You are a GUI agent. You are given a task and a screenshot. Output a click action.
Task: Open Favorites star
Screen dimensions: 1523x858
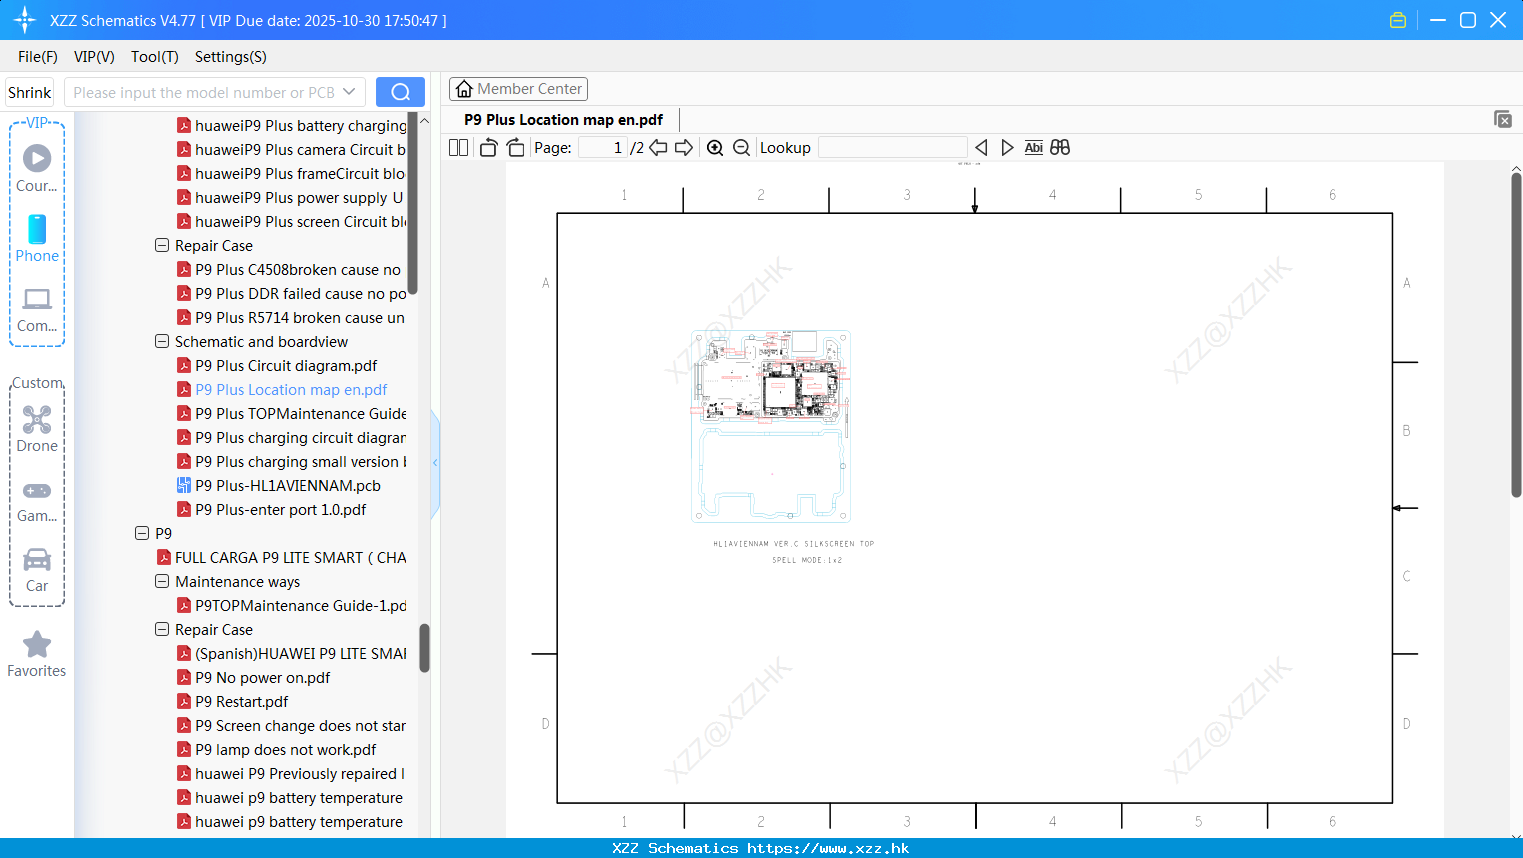37,654
